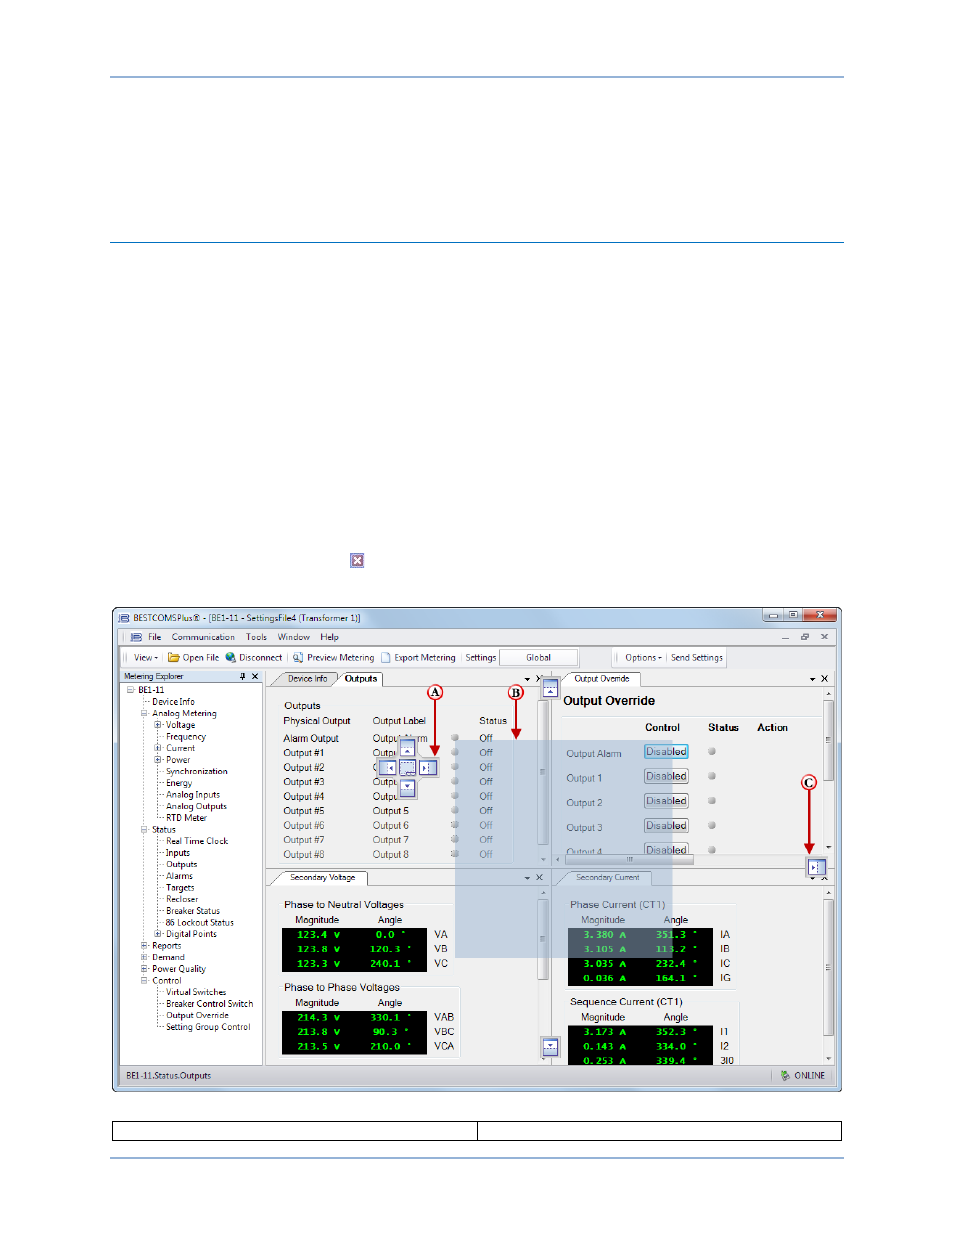Click the dock-top arrow in the center docking diamond

click(407, 748)
